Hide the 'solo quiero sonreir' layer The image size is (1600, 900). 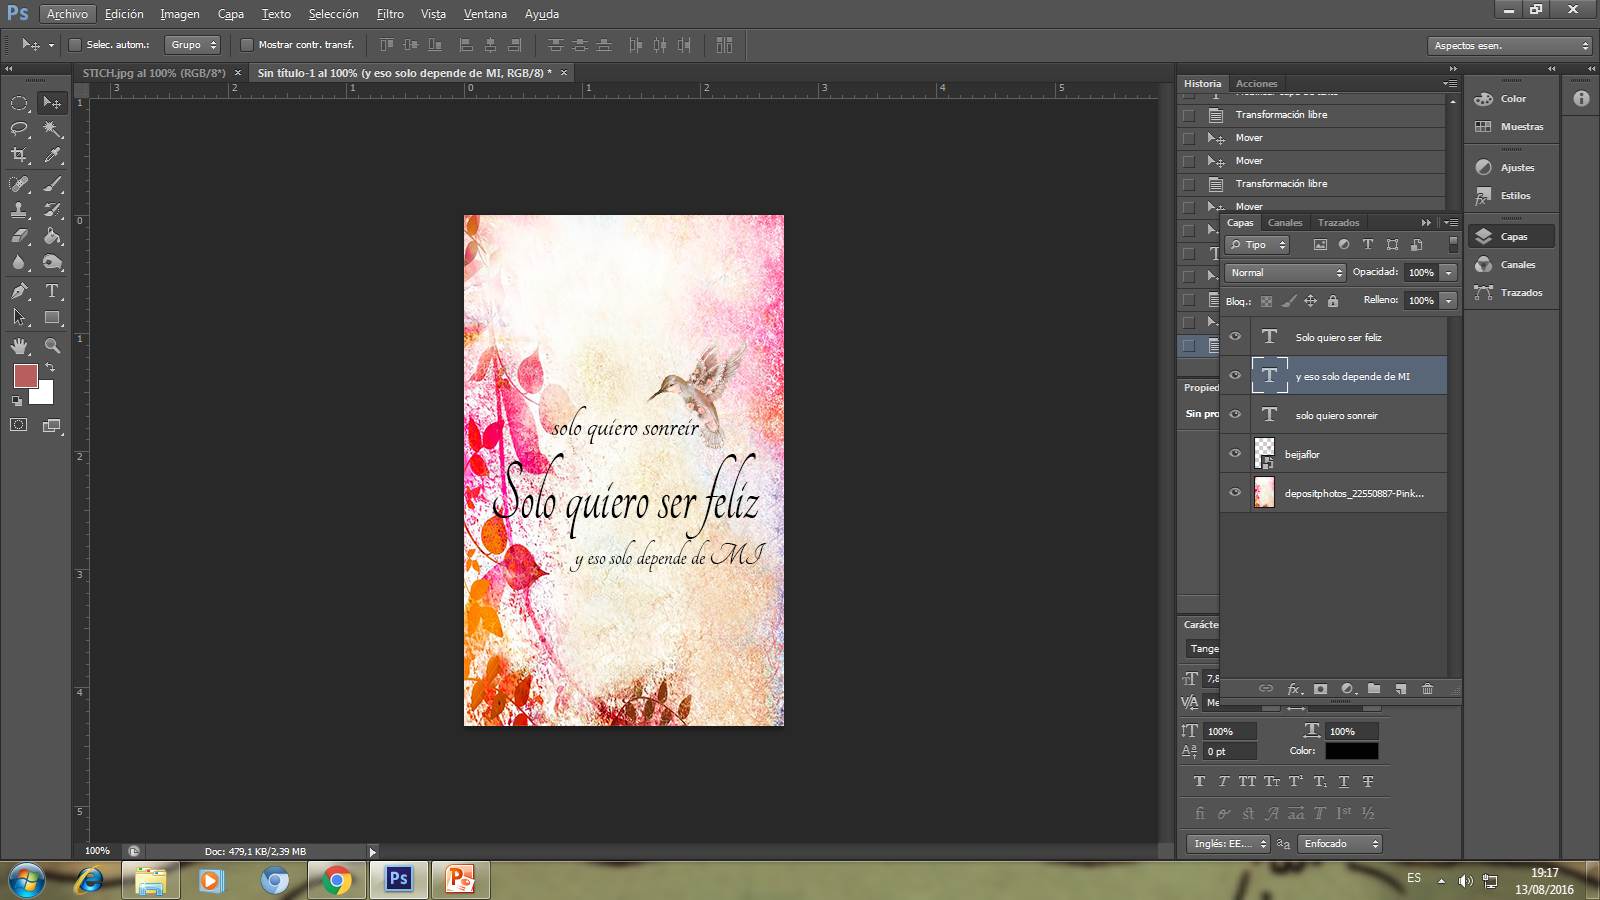pyautogui.click(x=1235, y=415)
